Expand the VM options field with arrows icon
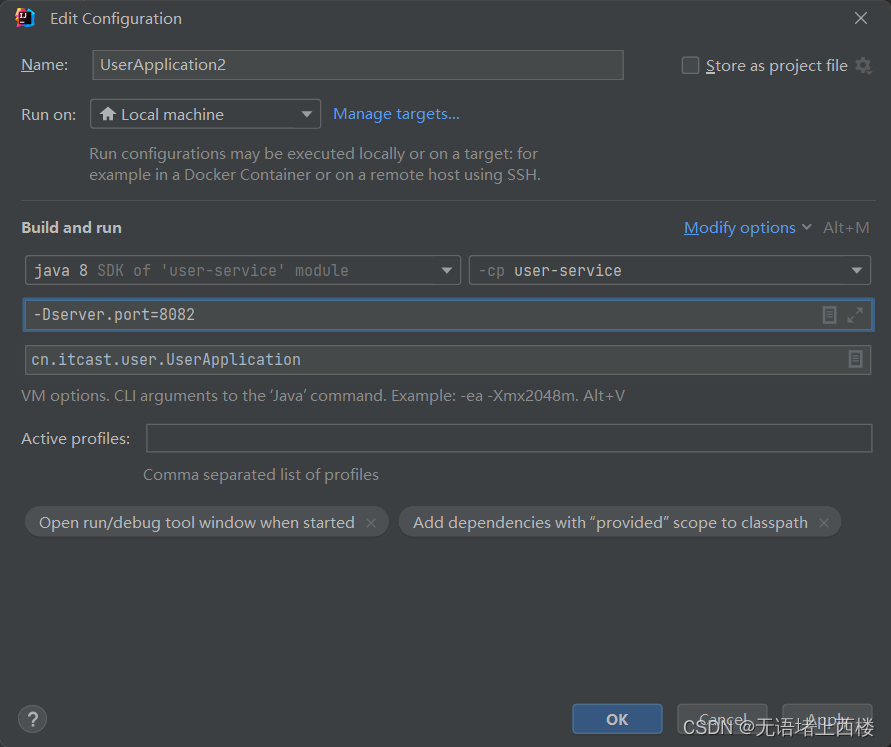This screenshot has width=891, height=747. tap(855, 315)
